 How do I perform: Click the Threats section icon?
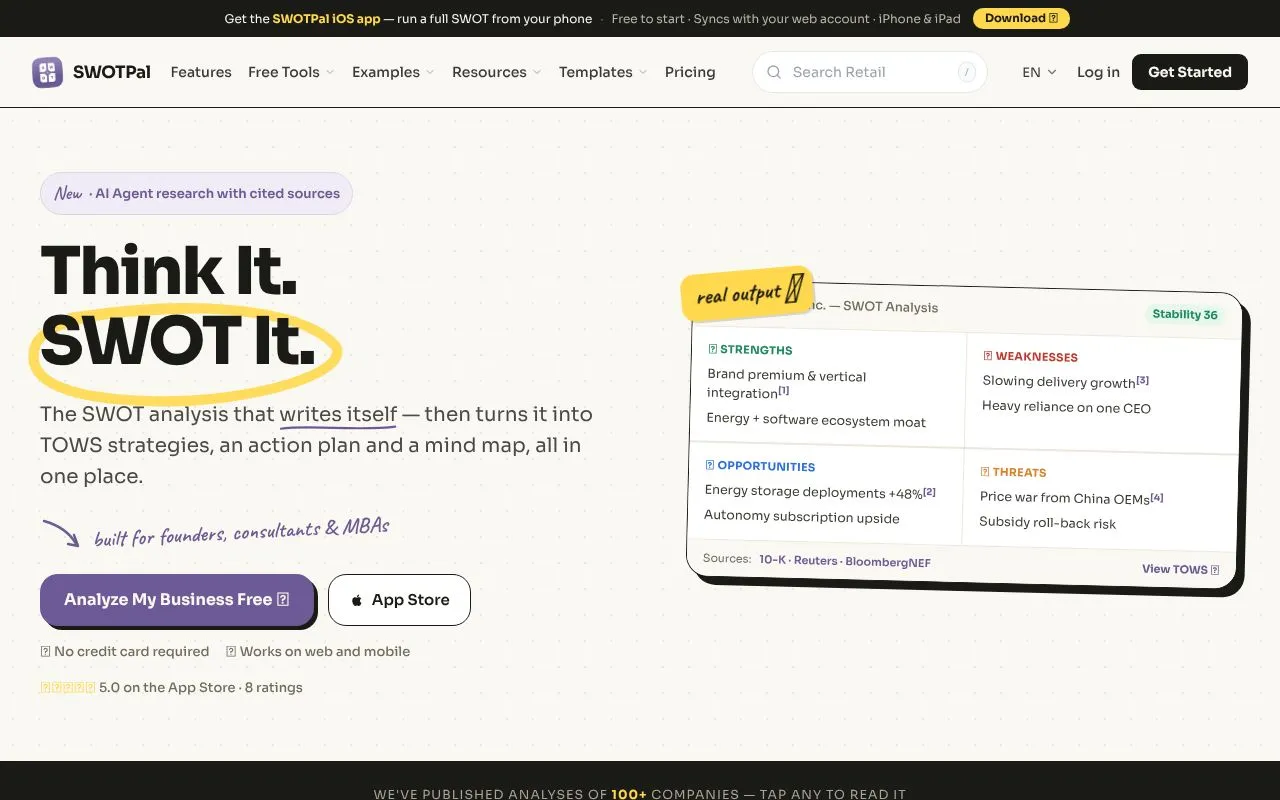click(985, 472)
